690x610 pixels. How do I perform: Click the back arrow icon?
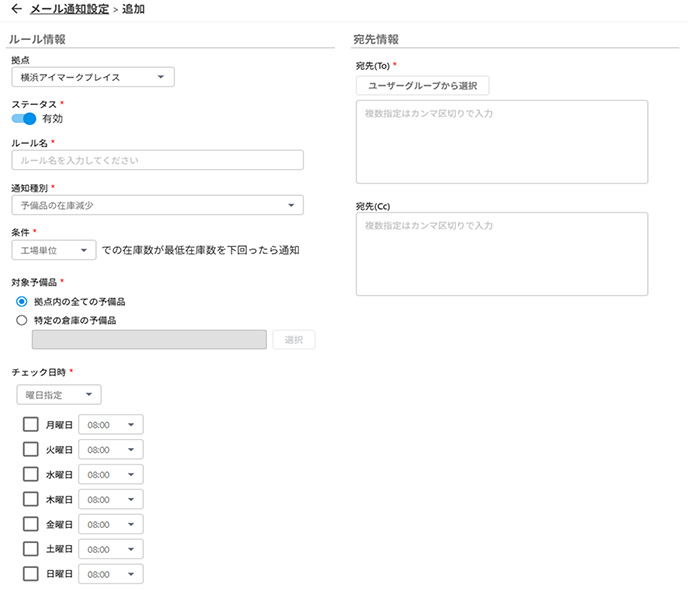click(17, 8)
